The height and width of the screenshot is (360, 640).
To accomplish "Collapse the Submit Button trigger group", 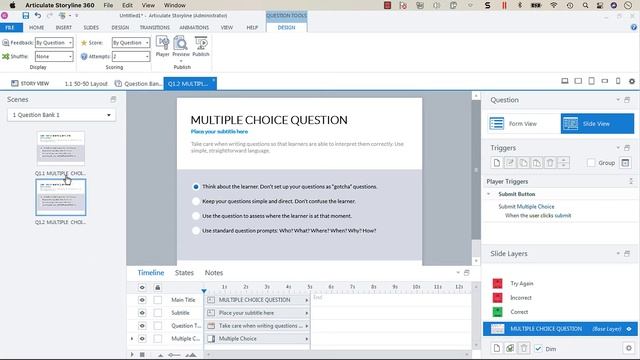I will 489,194.
